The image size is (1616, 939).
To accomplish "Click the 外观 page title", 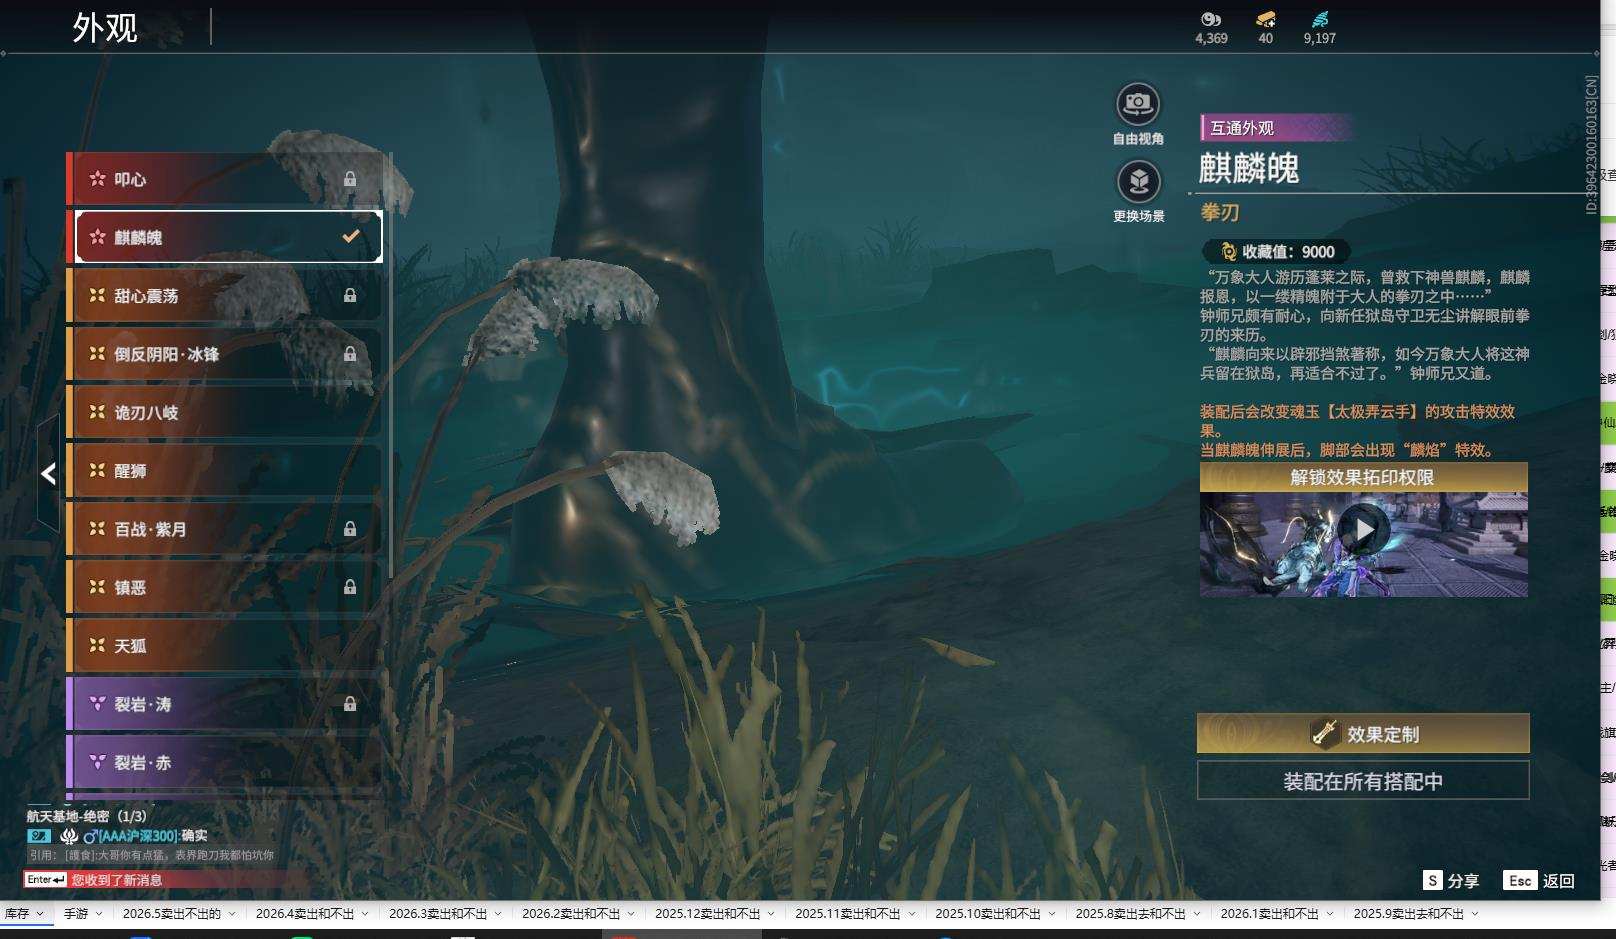I will click(x=105, y=27).
